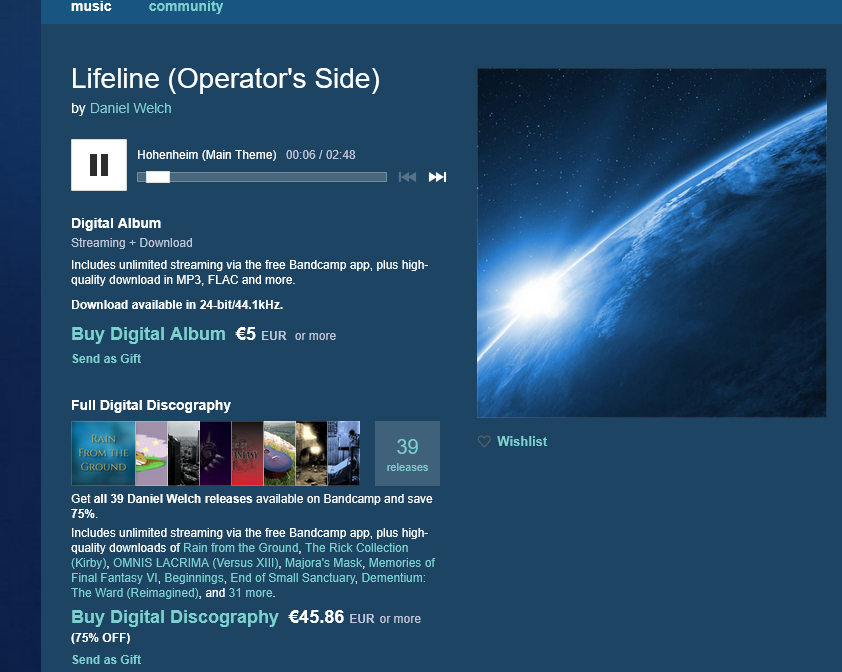Open Daniel Welch artist link
Viewport: 842px width, 672px height.
[131, 108]
